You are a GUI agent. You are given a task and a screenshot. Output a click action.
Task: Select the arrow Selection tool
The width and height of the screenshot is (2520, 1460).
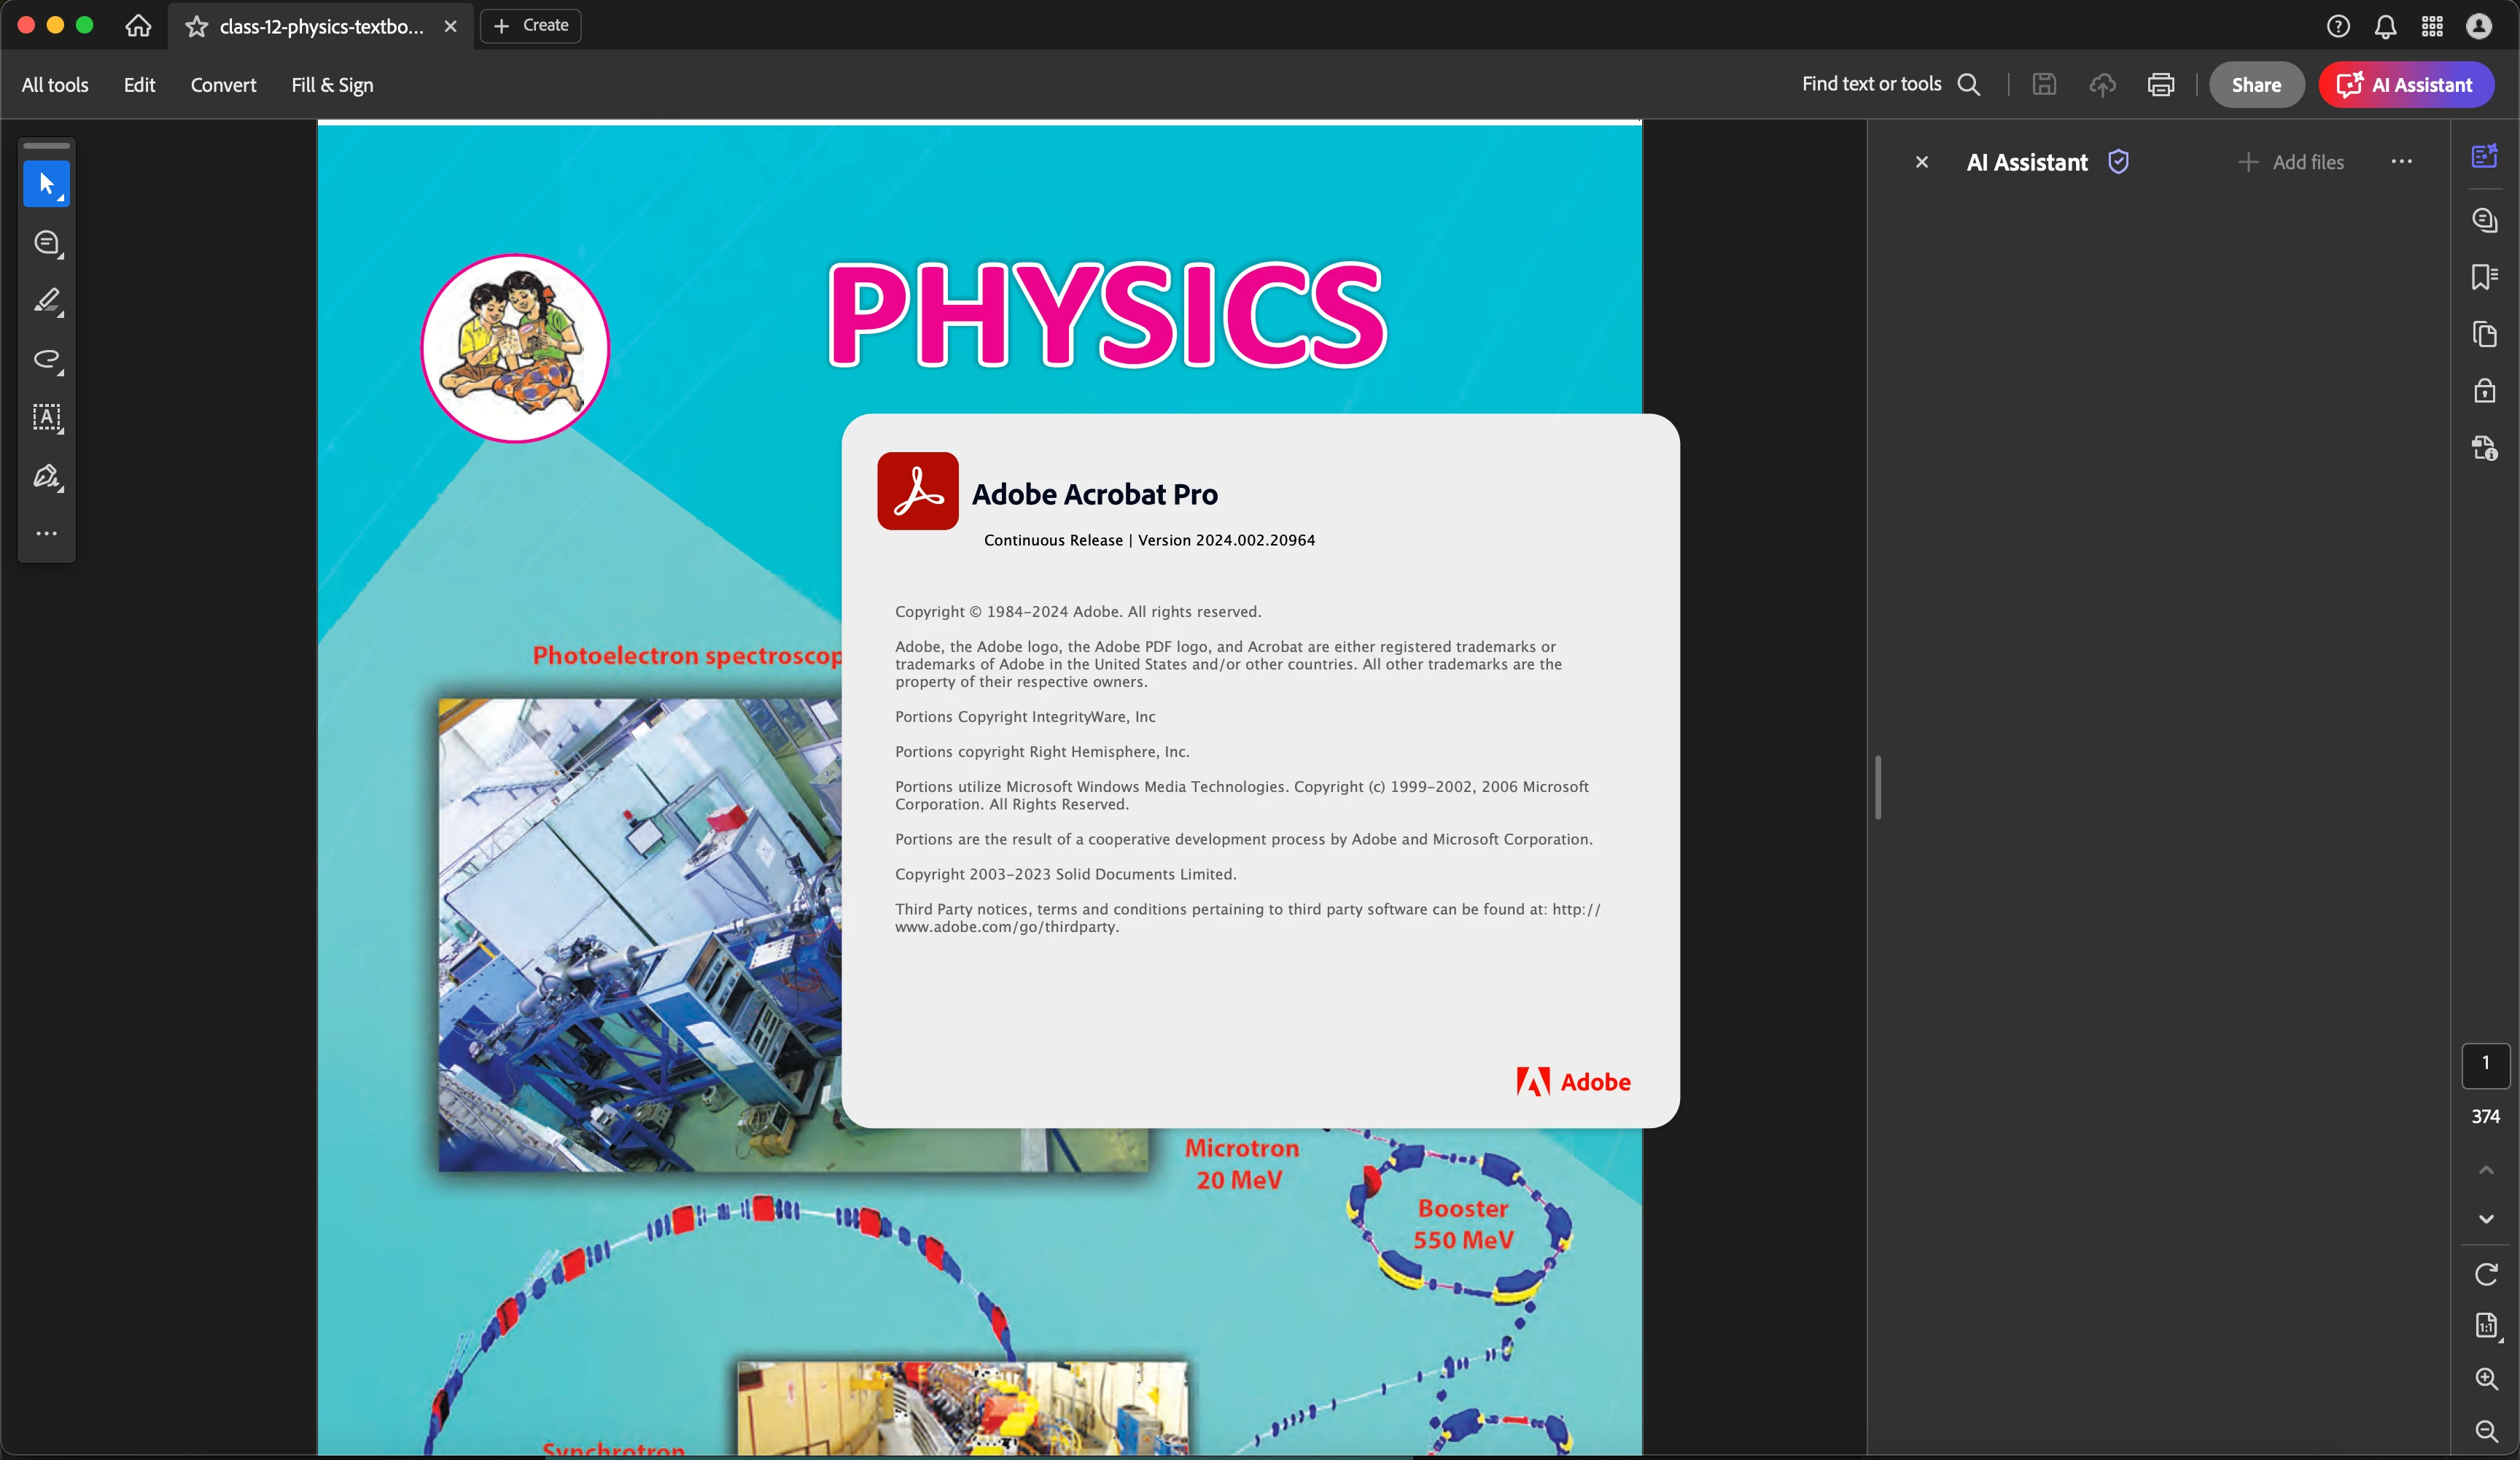click(46, 184)
